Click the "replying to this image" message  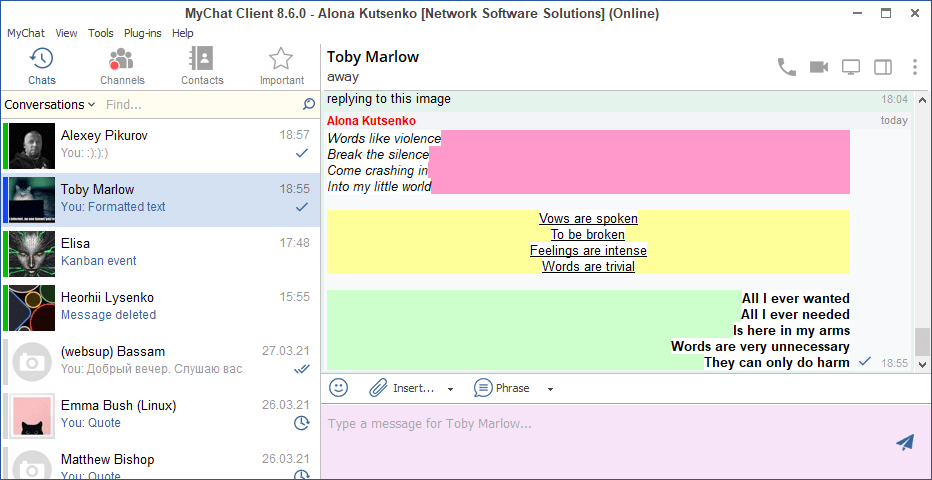click(389, 99)
